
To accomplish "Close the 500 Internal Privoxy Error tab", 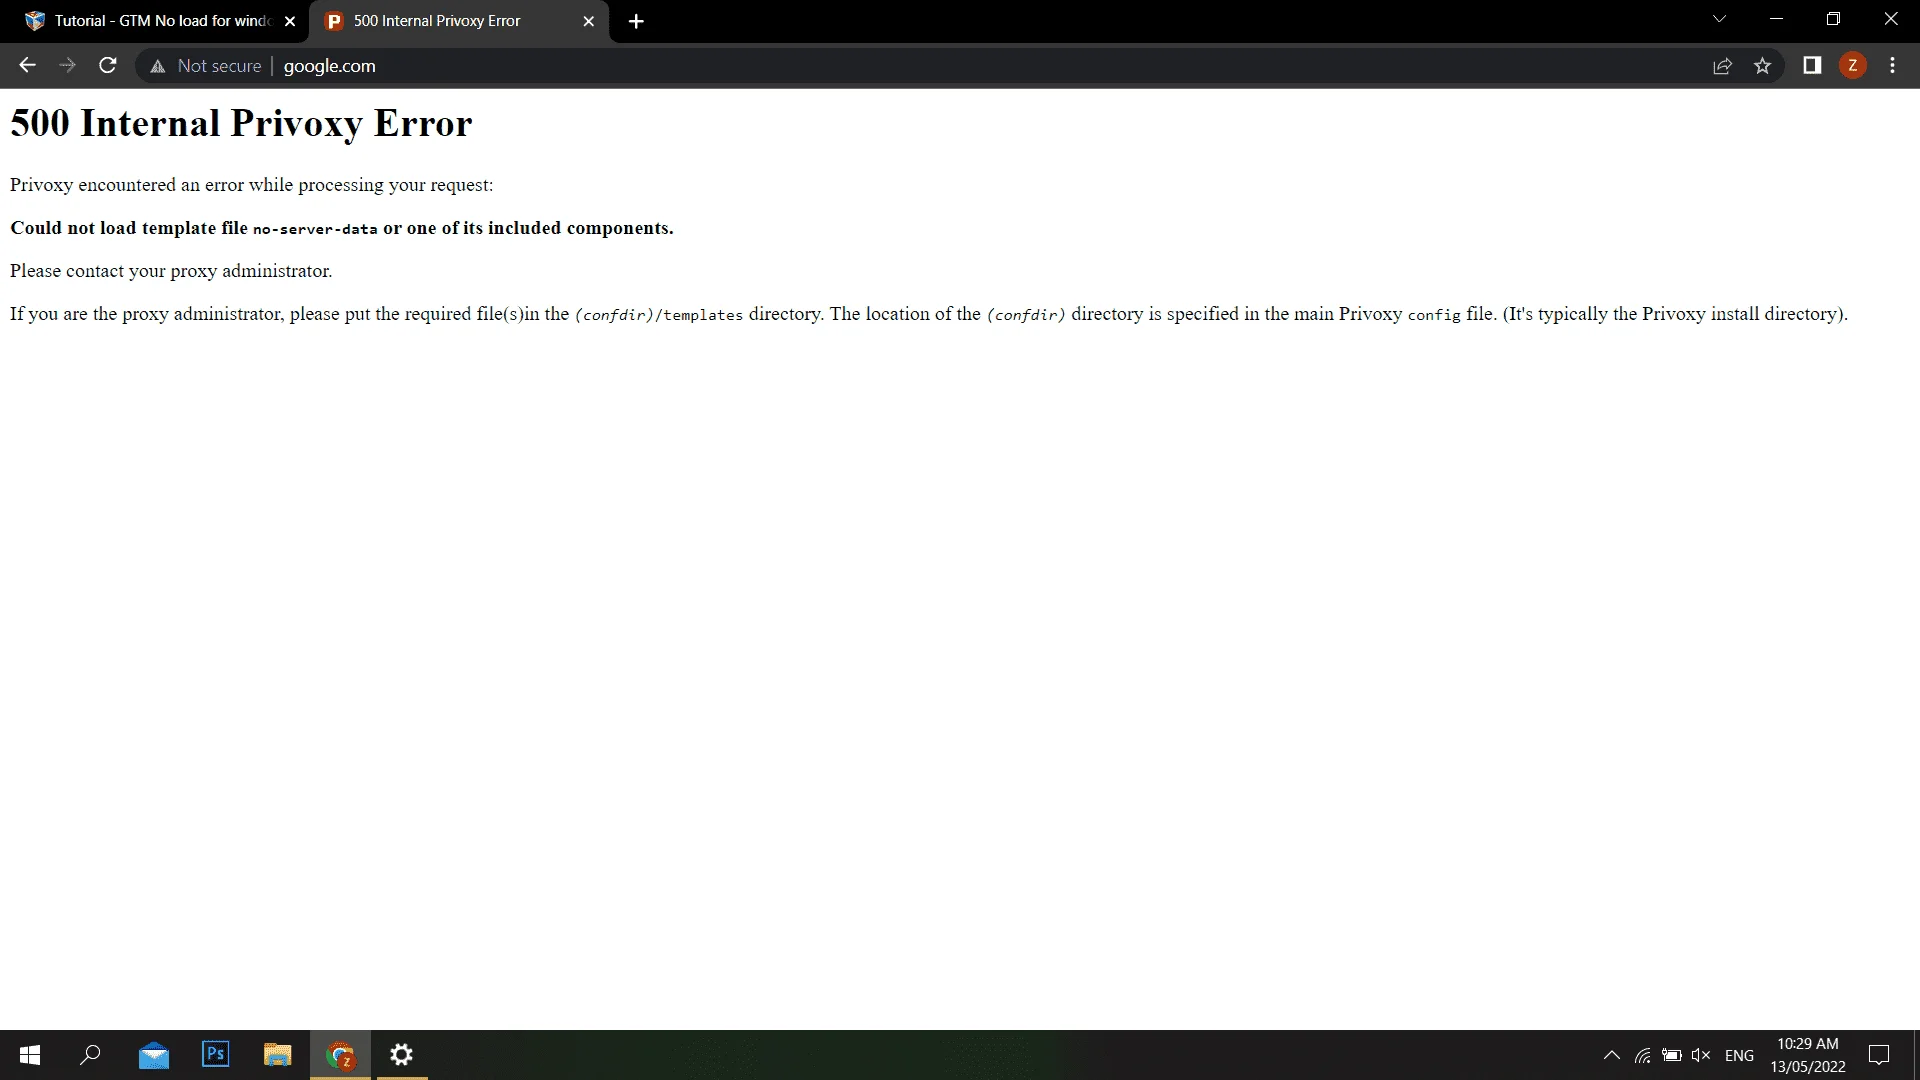I will [x=589, y=21].
